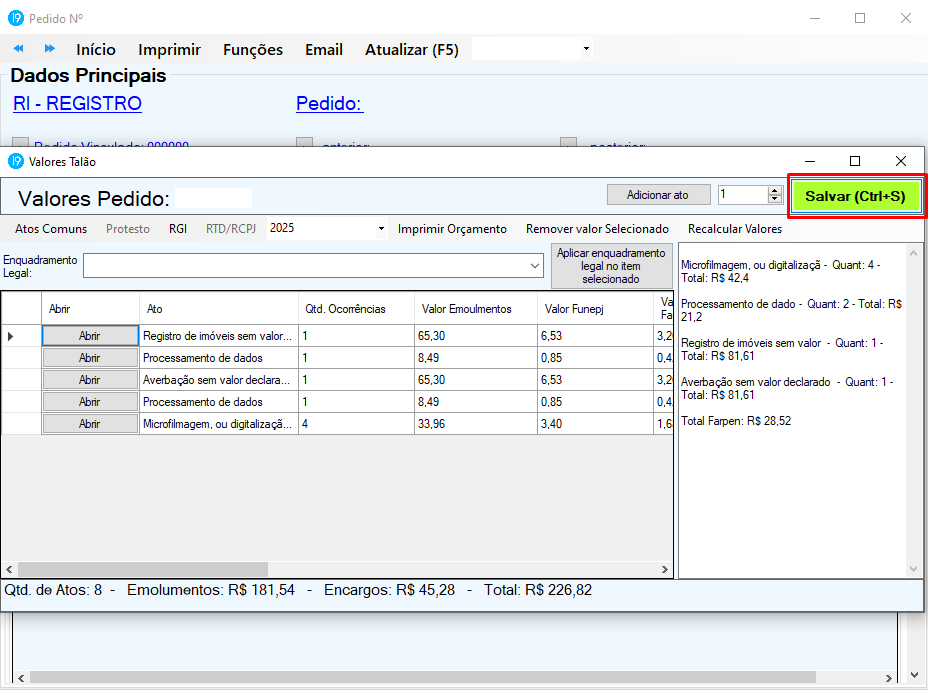Viewport: 932px width, 693px height.
Task: Switch to the Atos Comuns tab
Action: click(x=51, y=229)
